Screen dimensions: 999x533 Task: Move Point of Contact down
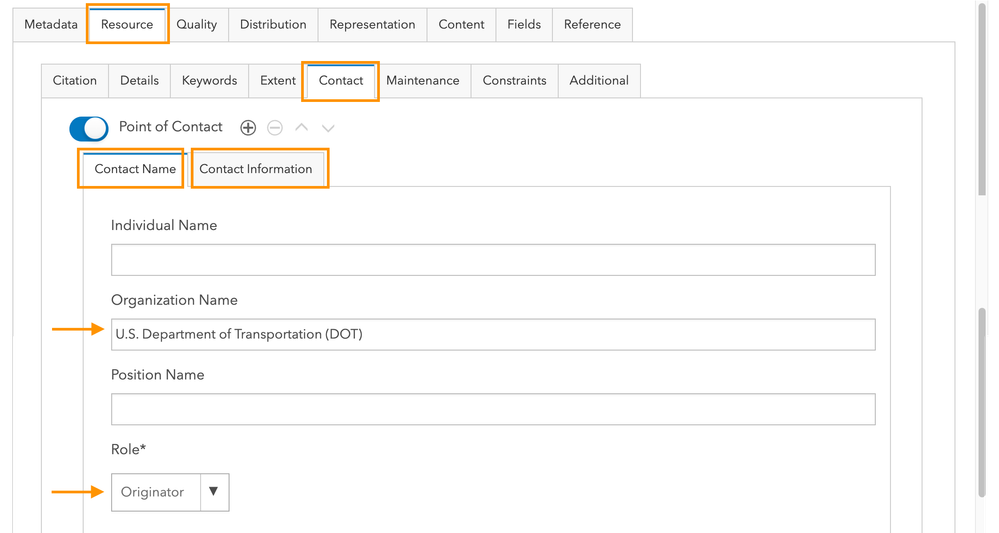tap(328, 128)
